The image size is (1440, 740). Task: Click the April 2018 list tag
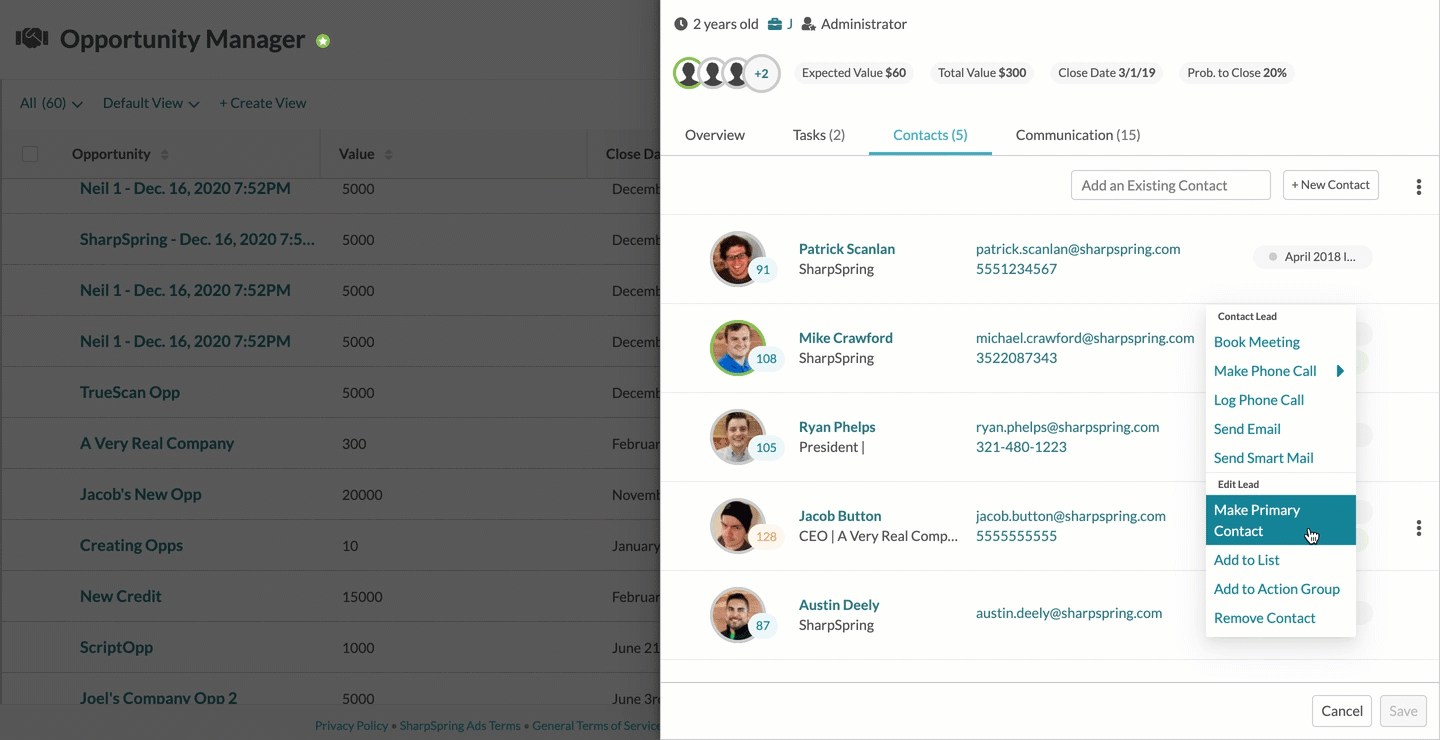tap(1313, 257)
